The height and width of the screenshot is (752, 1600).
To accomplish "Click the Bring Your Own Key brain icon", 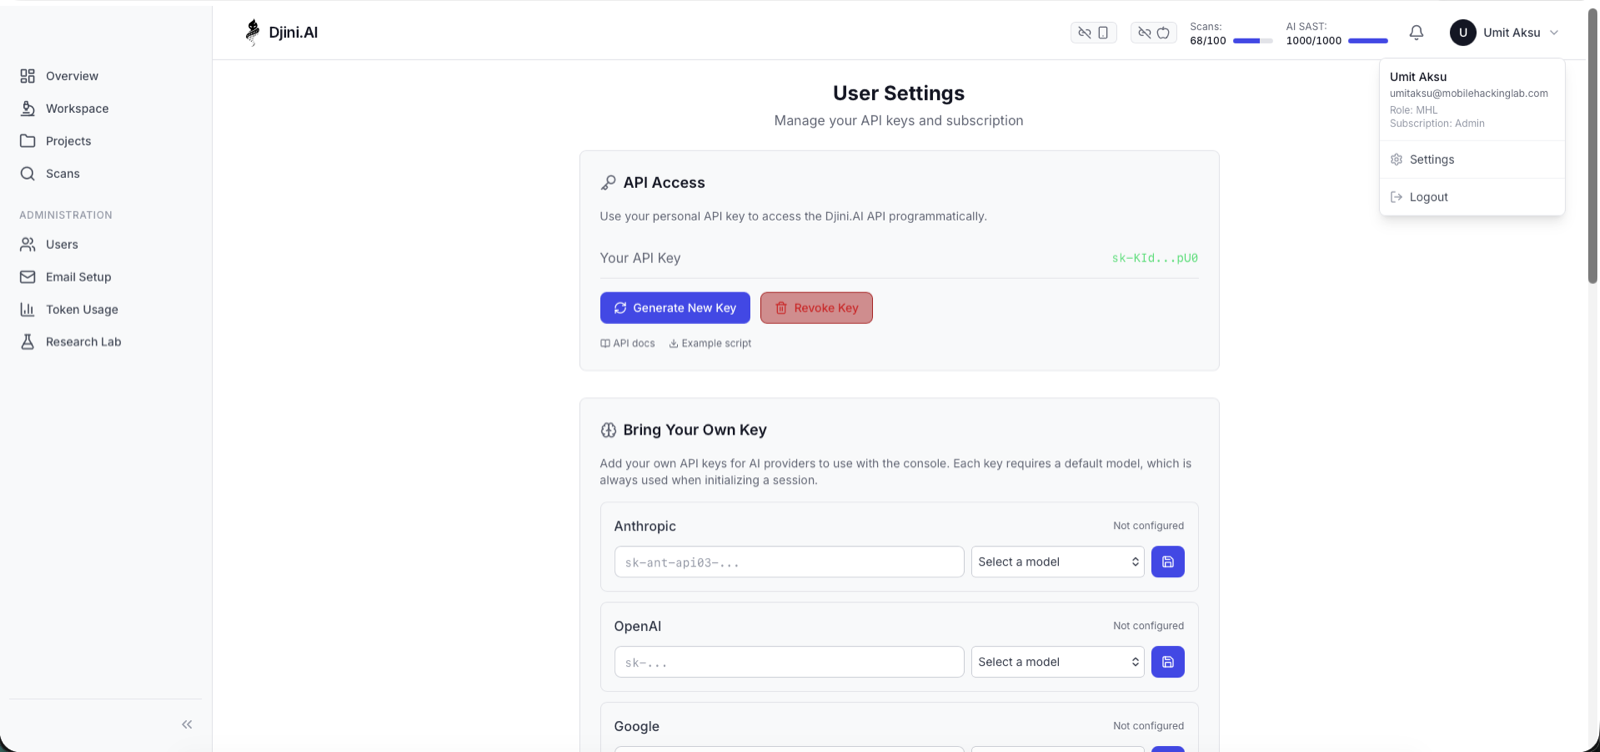I will [x=608, y=430].
